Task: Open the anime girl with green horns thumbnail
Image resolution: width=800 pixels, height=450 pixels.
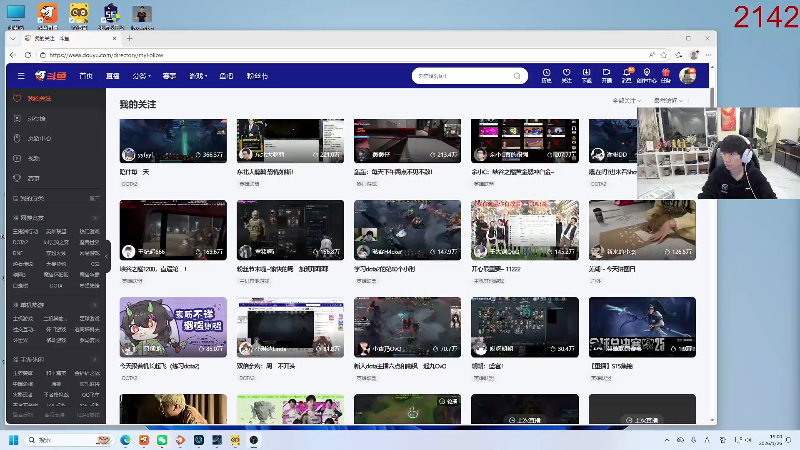Action: click(x=173, y=327)
